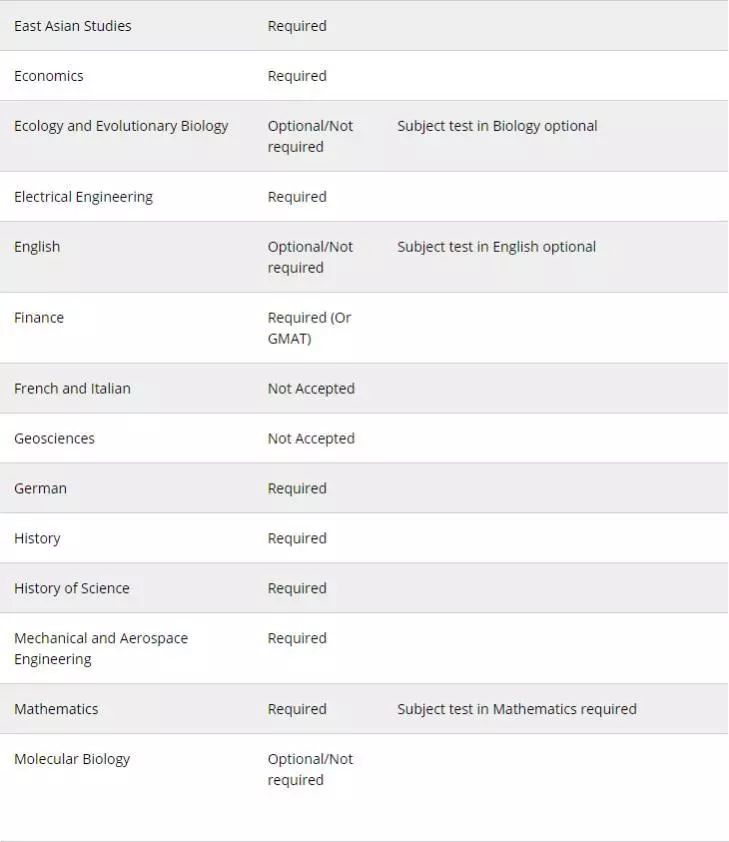Image resolution: width=729 pixels, height=842 pixels.
Task: Select the Economics department name
Action: point(49,76)
